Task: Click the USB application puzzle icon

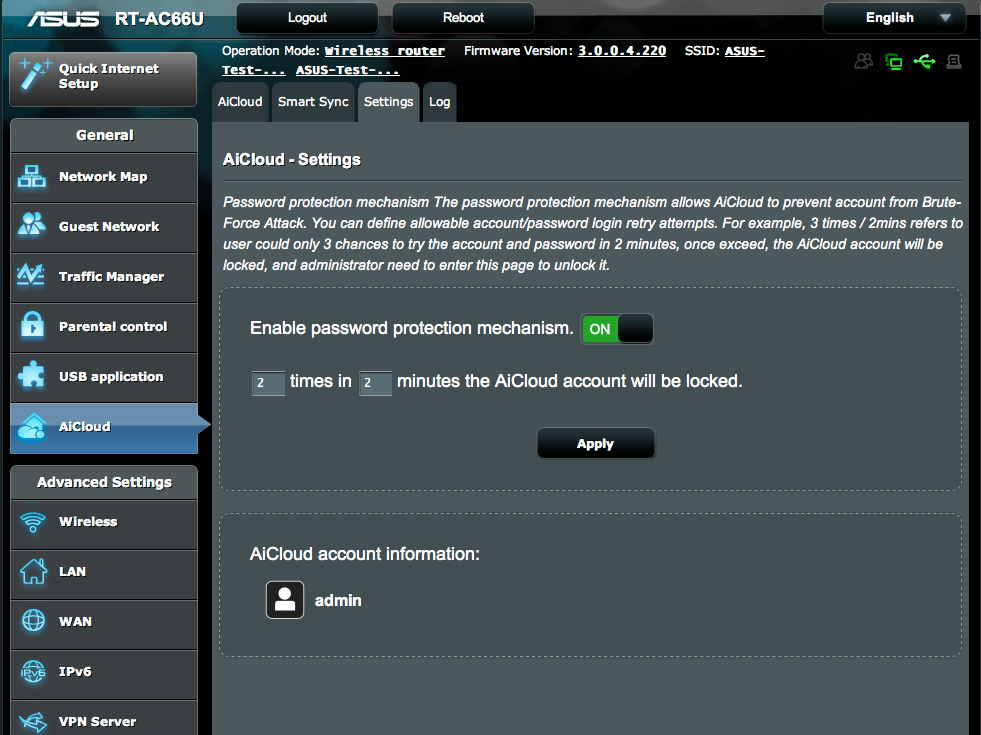Action: 33,377
